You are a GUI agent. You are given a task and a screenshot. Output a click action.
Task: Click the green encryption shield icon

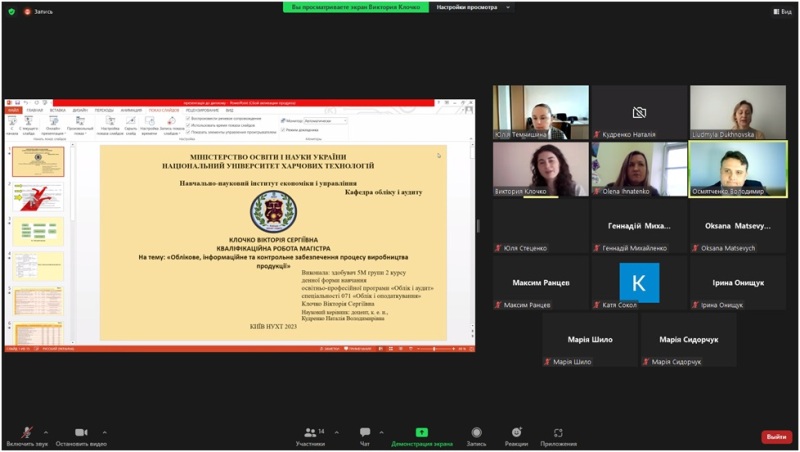pyautogui.click(x=10, y=11)
